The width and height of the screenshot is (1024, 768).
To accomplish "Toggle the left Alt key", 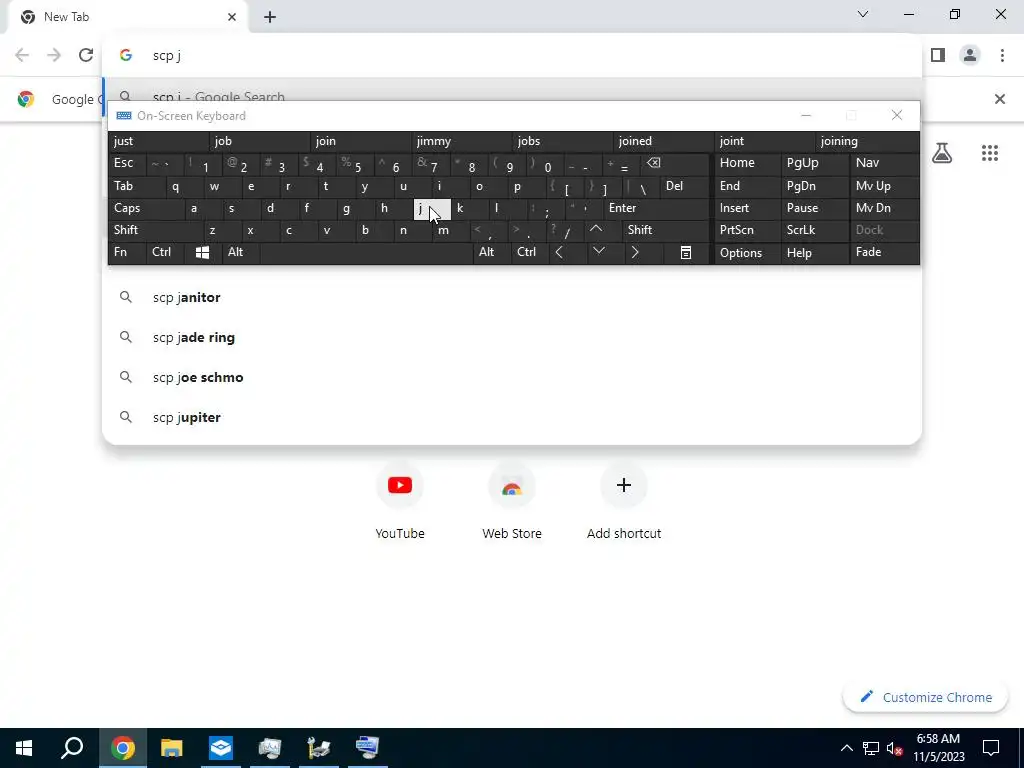I will (x=240, y=253).
